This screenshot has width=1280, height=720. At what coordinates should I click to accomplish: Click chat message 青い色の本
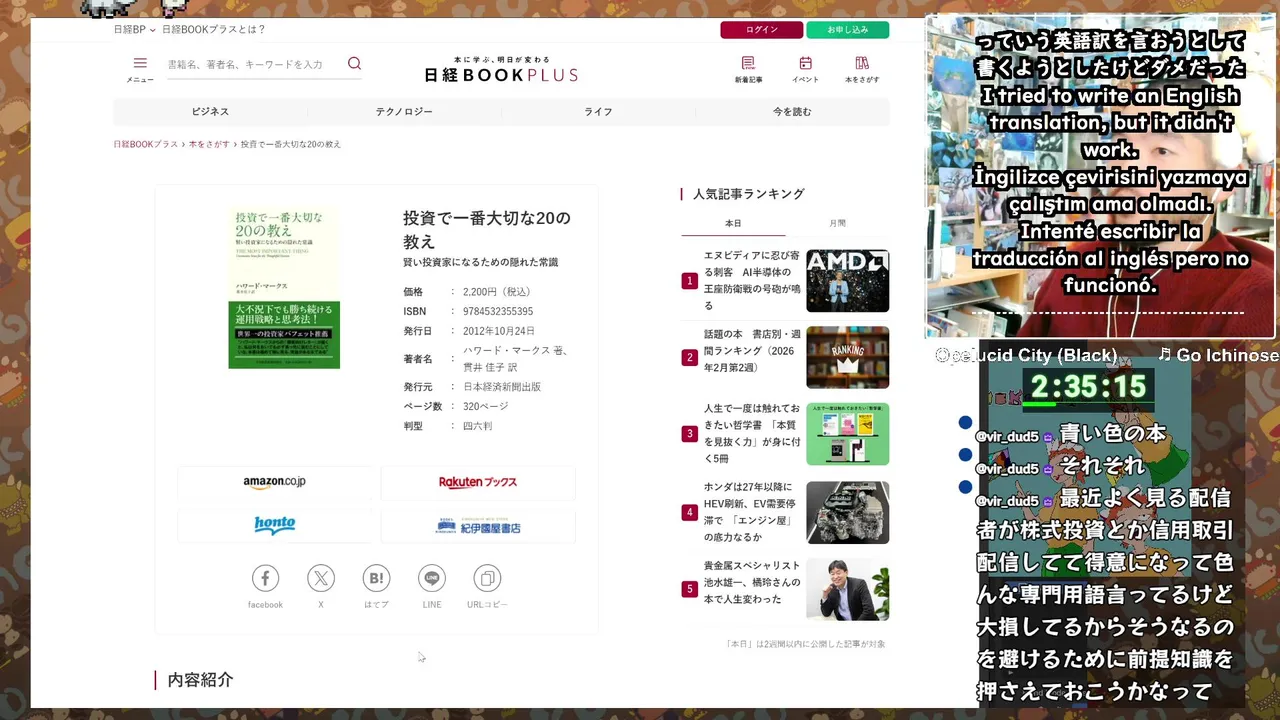tap(1112, 435)
